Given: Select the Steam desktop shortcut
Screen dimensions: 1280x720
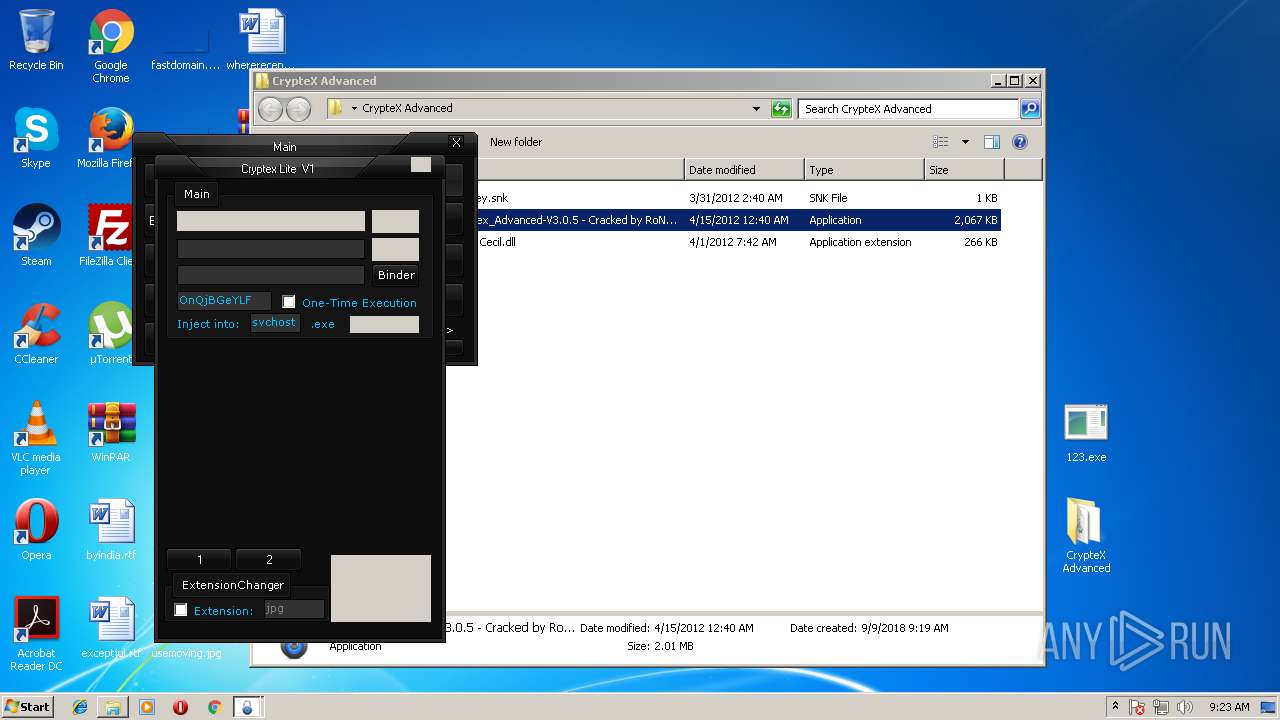Looking at the screenshot, I should click(36, 236).
